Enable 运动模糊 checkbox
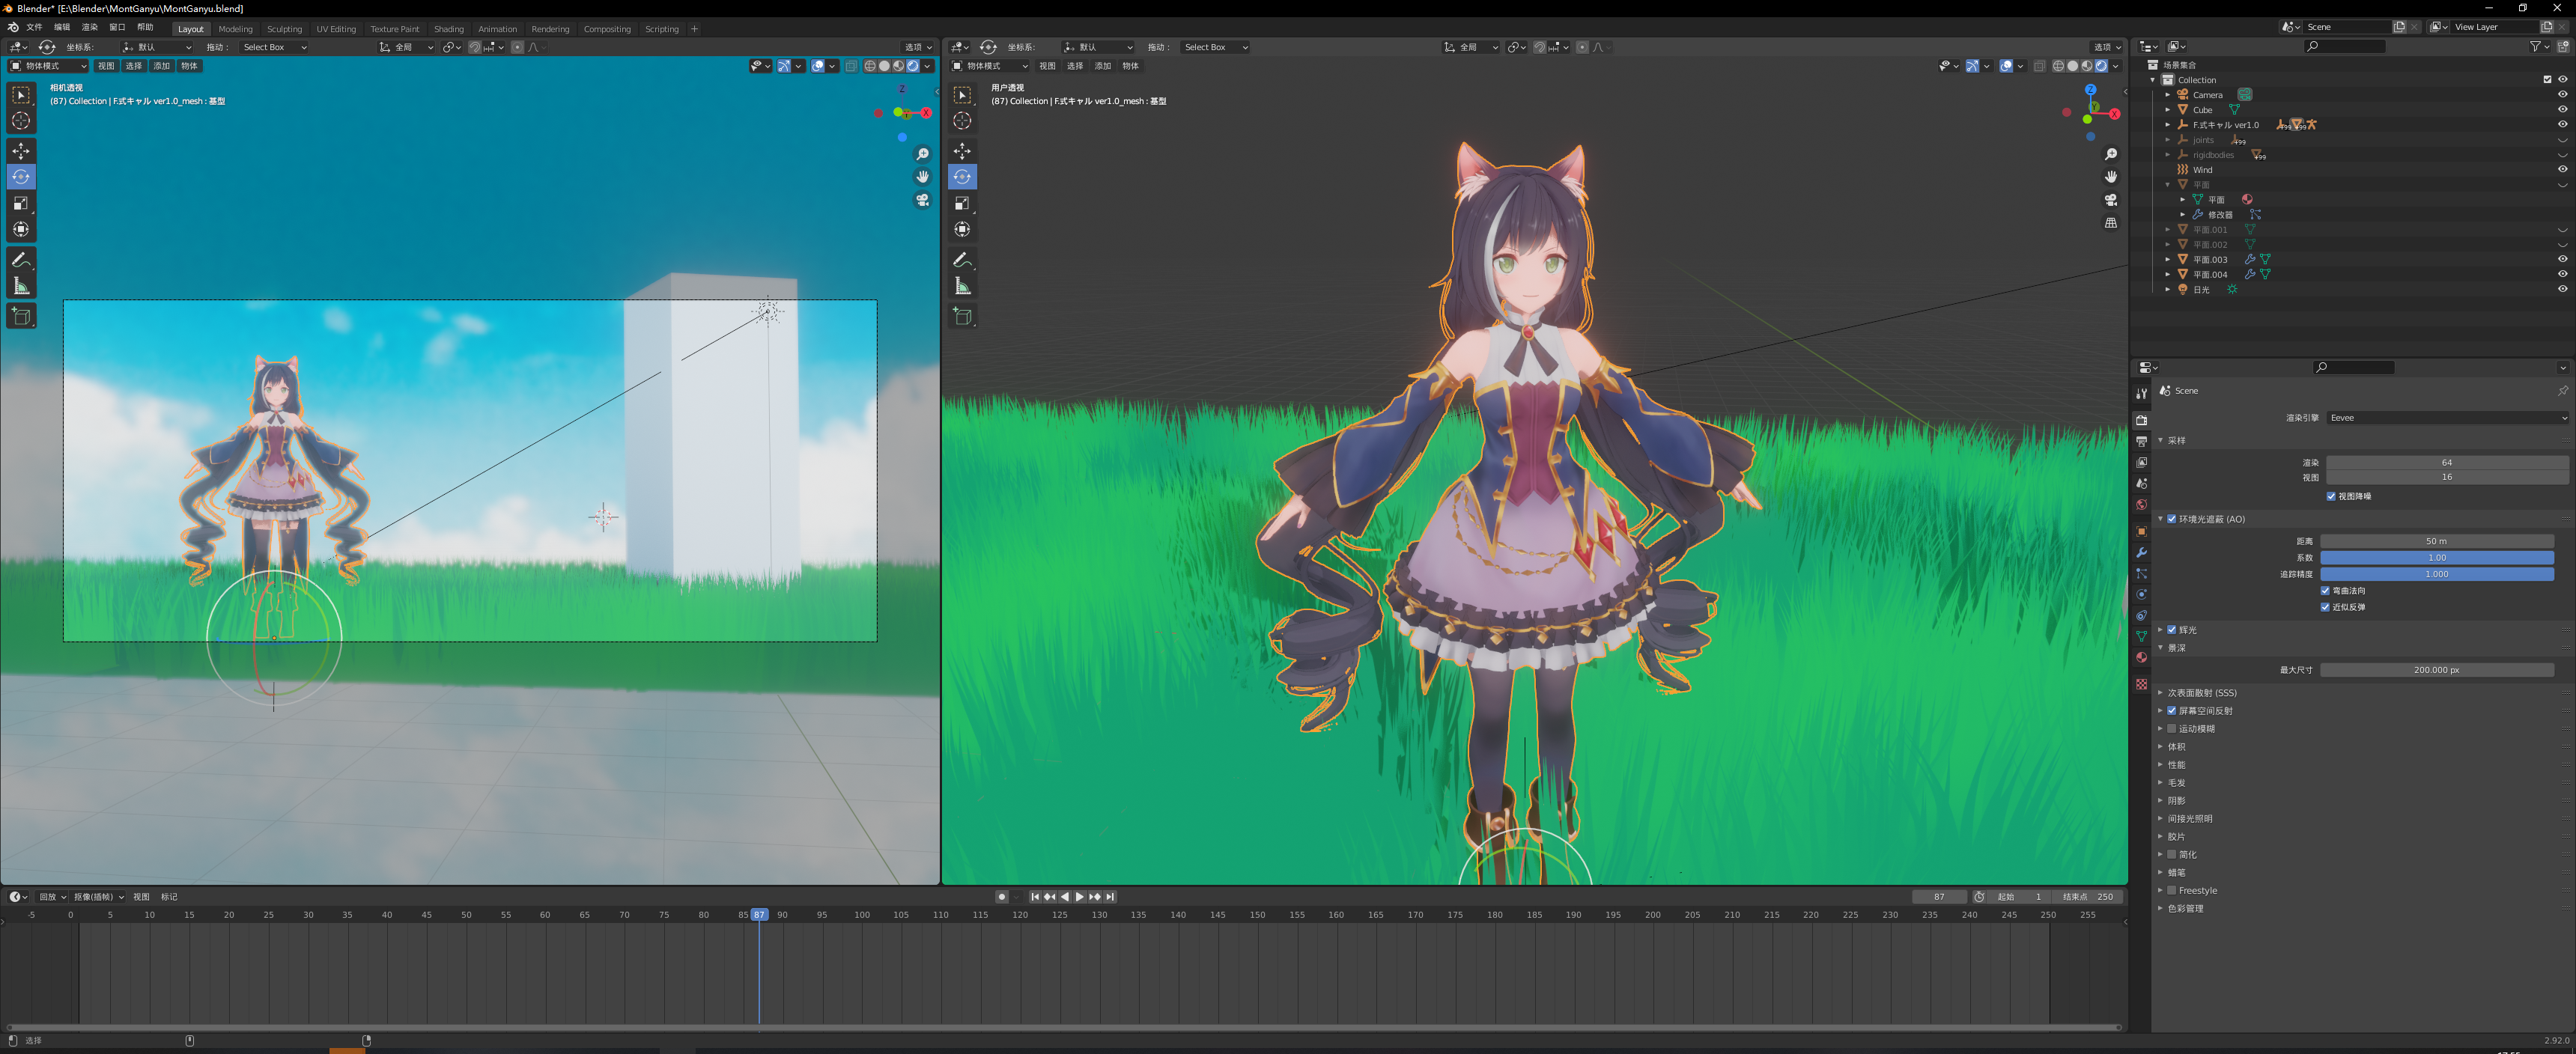 click(2172, 729)
